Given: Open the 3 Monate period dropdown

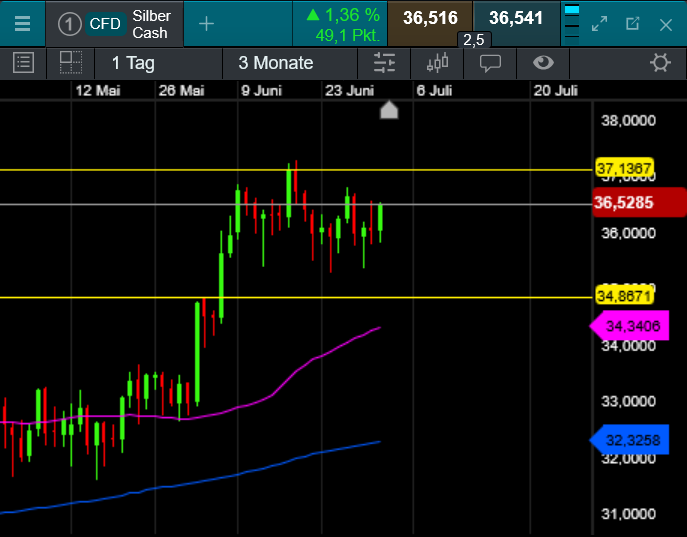Looking at the screenshot, I should [x=276, y=63].
